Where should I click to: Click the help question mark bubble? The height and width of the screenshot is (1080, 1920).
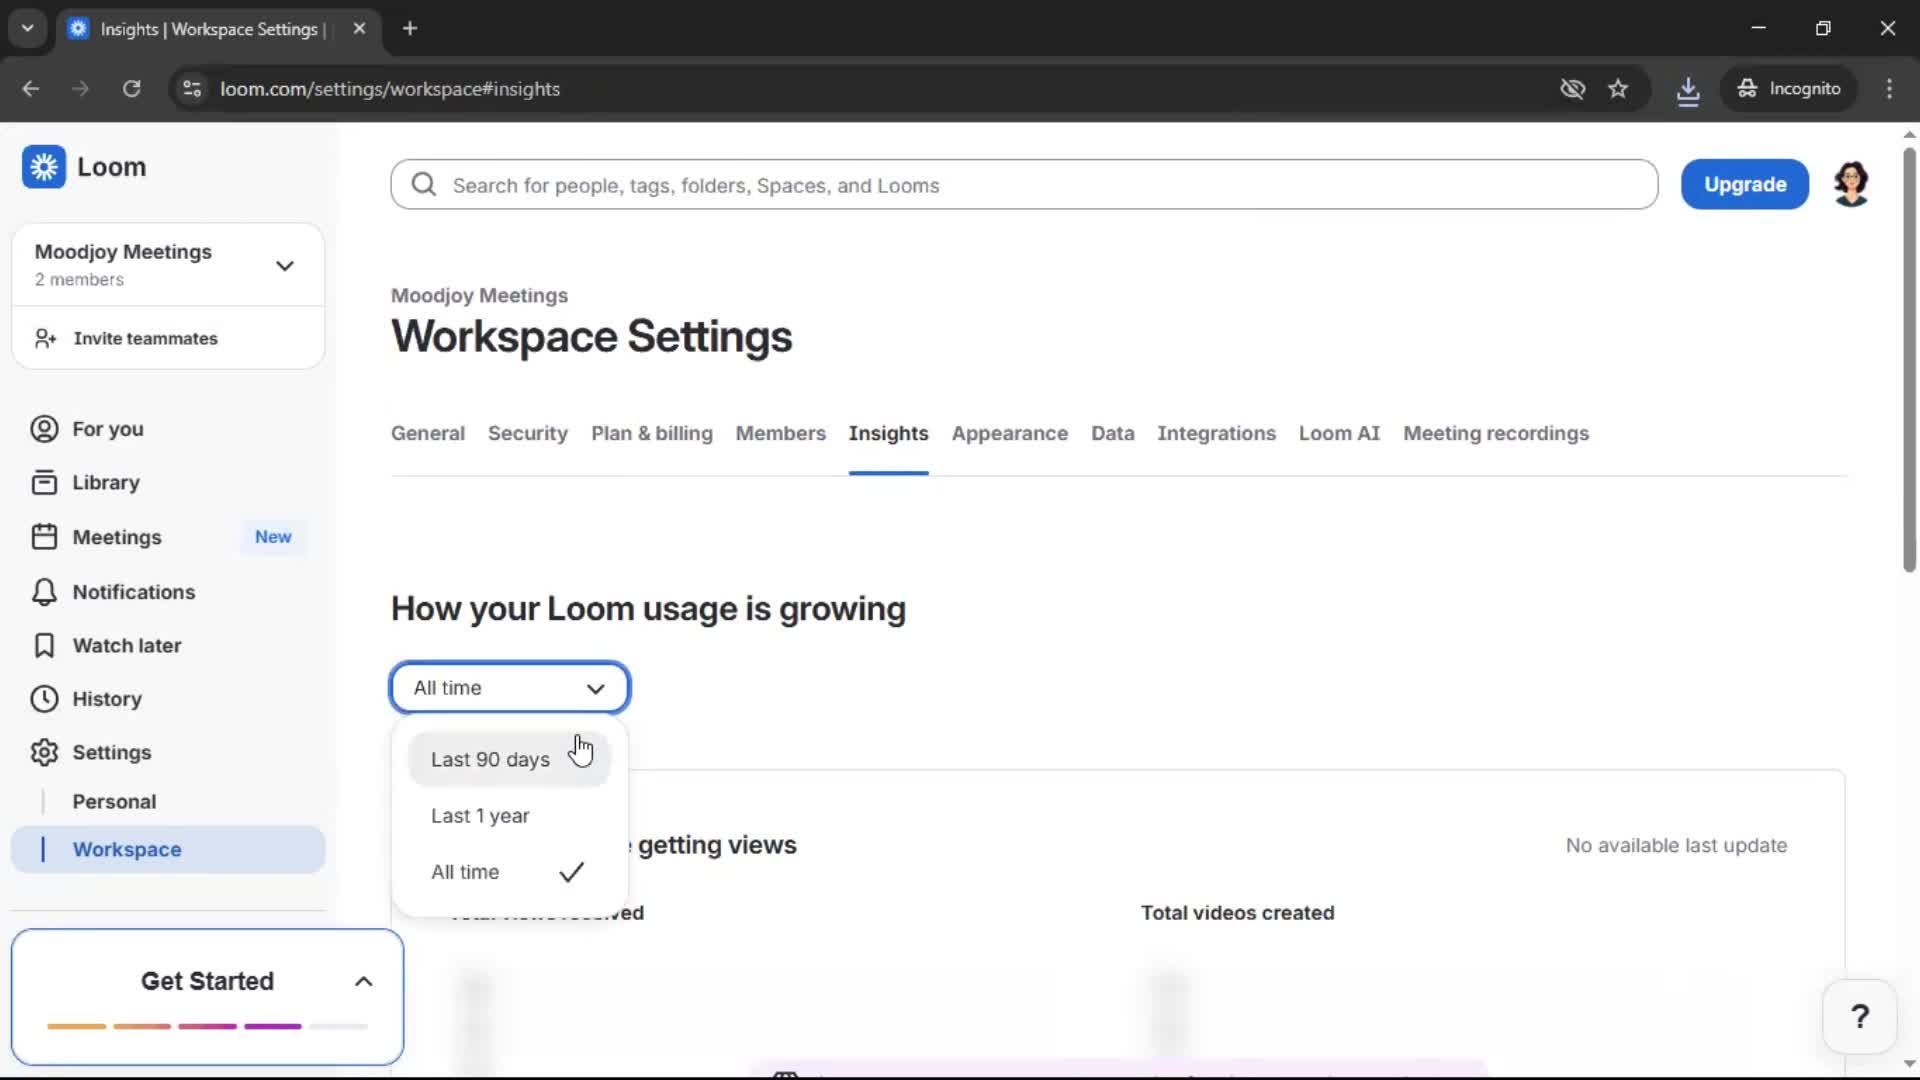1859,1016
